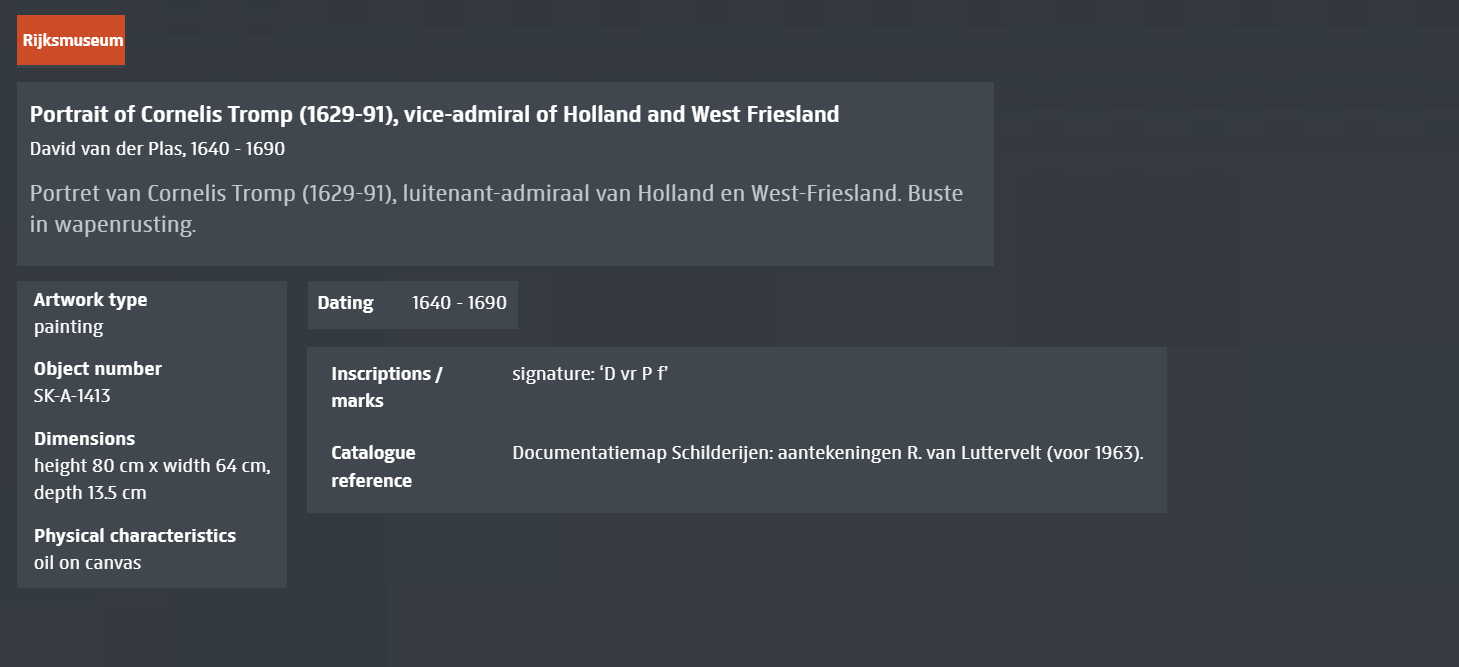The width and height of the screenshot is (1459, 667).
Task: Select artist line David van der Plas
Action: coord(157,149)
